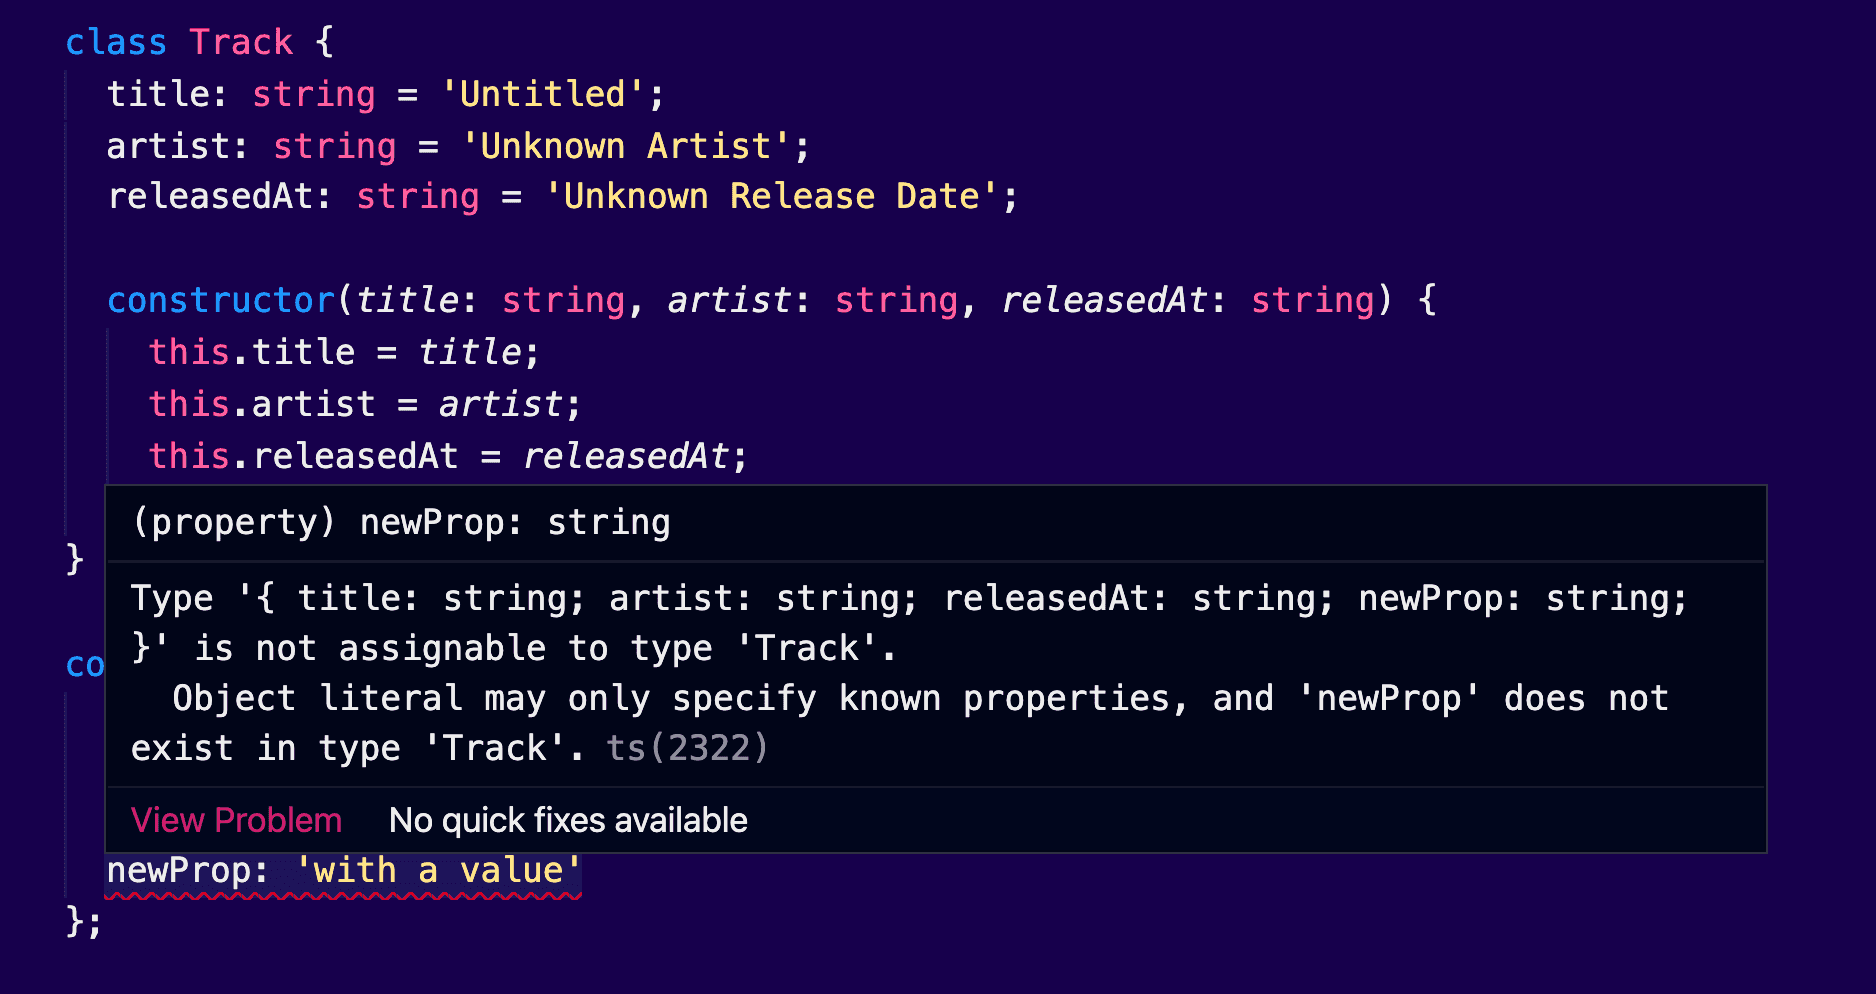Click the this.releasedAt assignment statement

tap(446, 456)
